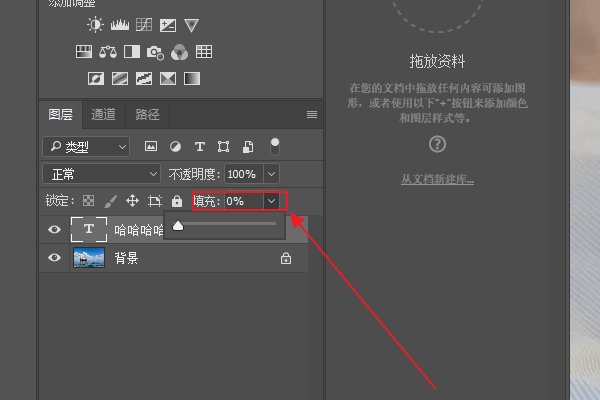Lock layer position

click(132, 201)
